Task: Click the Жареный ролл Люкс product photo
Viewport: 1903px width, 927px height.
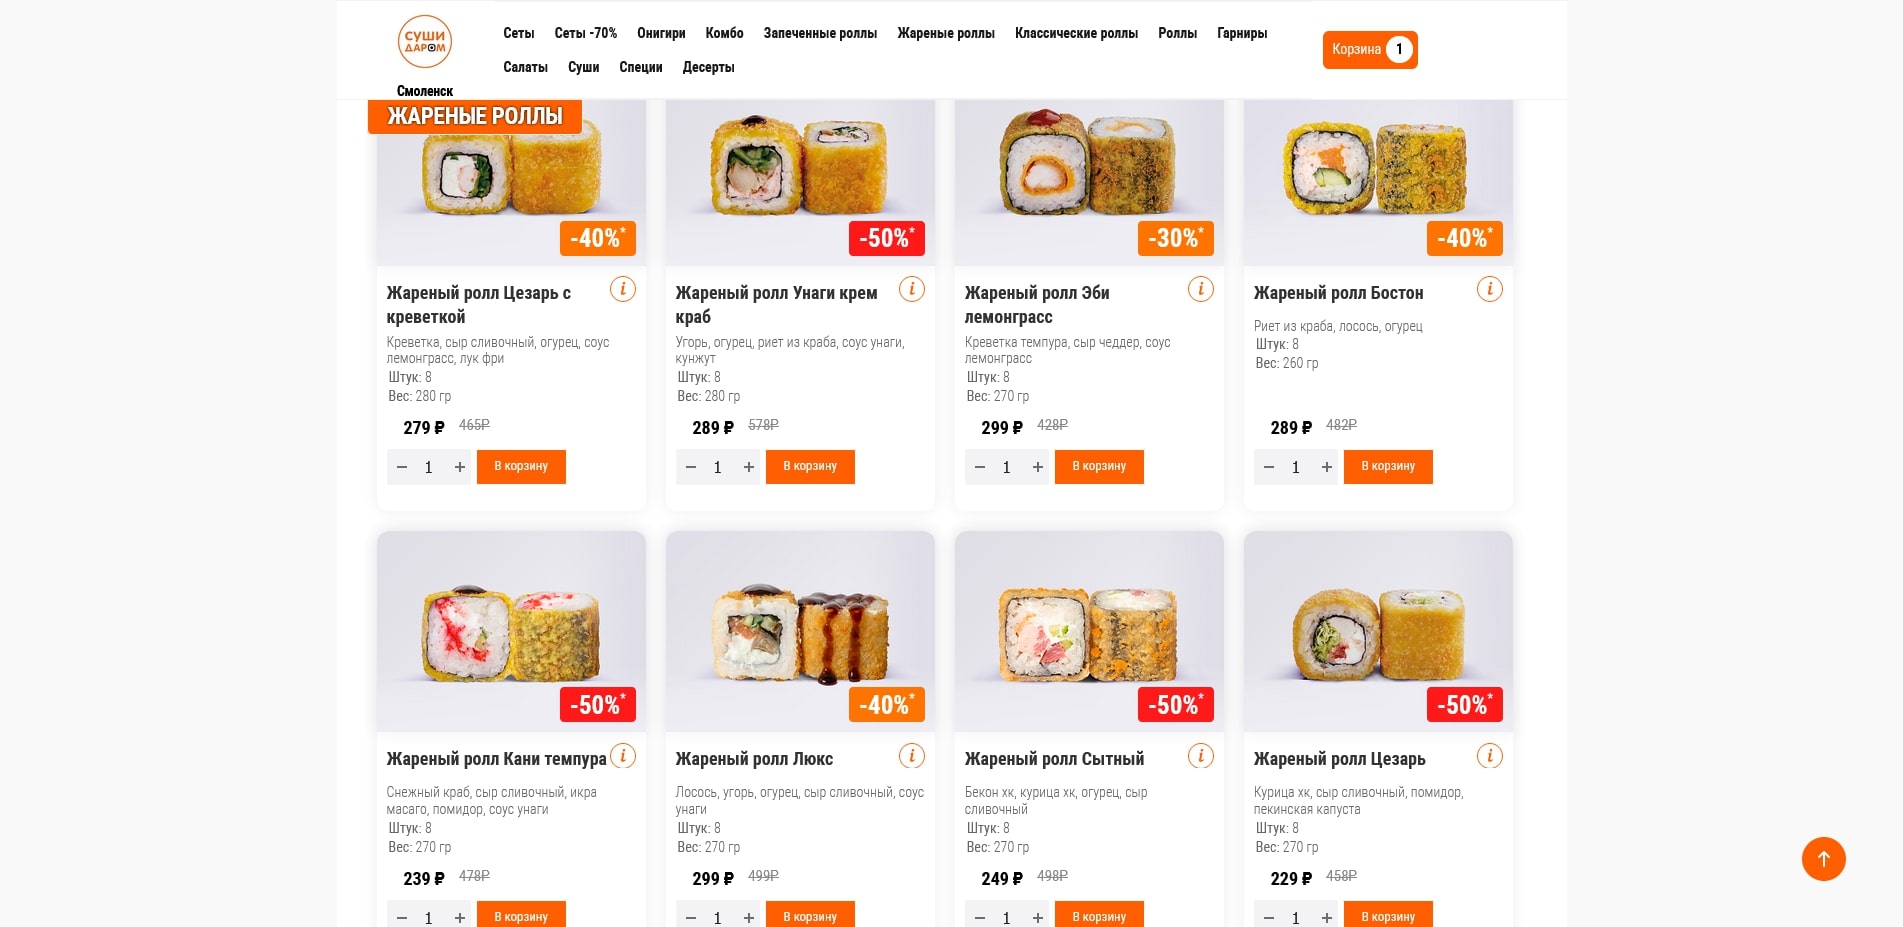Action: (x=800, y=630)
